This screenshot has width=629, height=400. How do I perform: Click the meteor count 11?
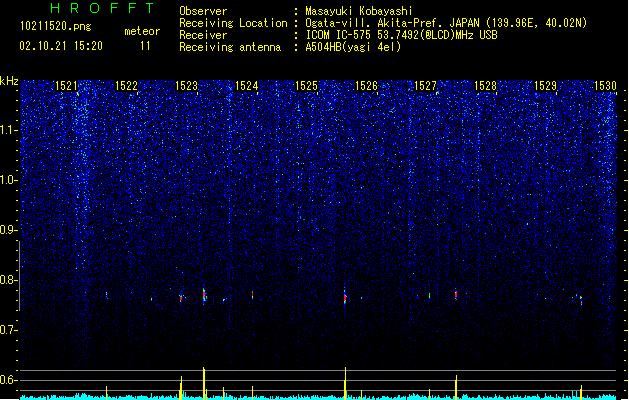[145, 46]
